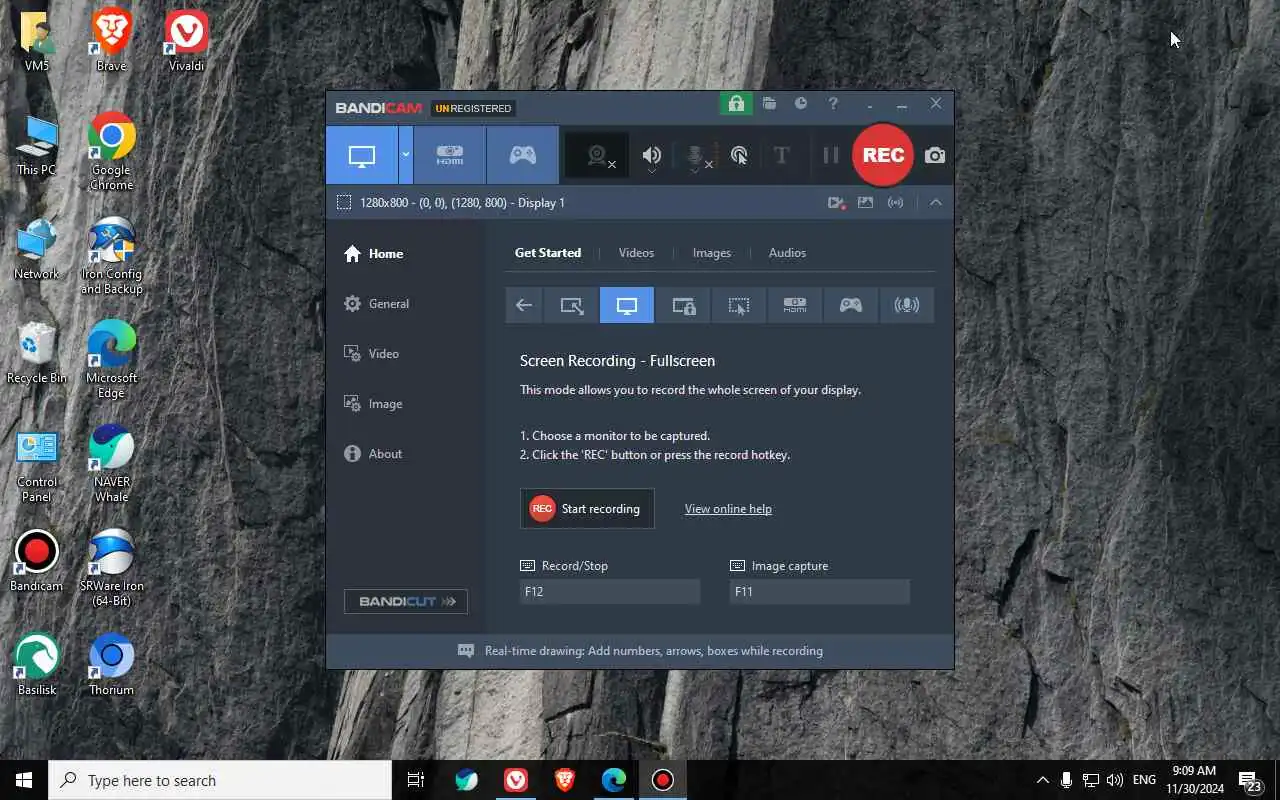
Task: Select the Bandicam desktop shortcut
Action: (x=37, y=562)
